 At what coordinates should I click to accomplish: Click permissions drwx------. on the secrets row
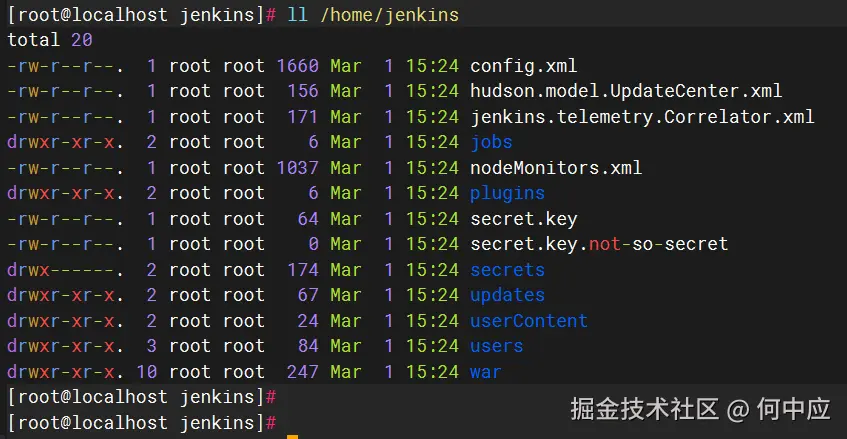pyautogui.click(x=65, y=270)
